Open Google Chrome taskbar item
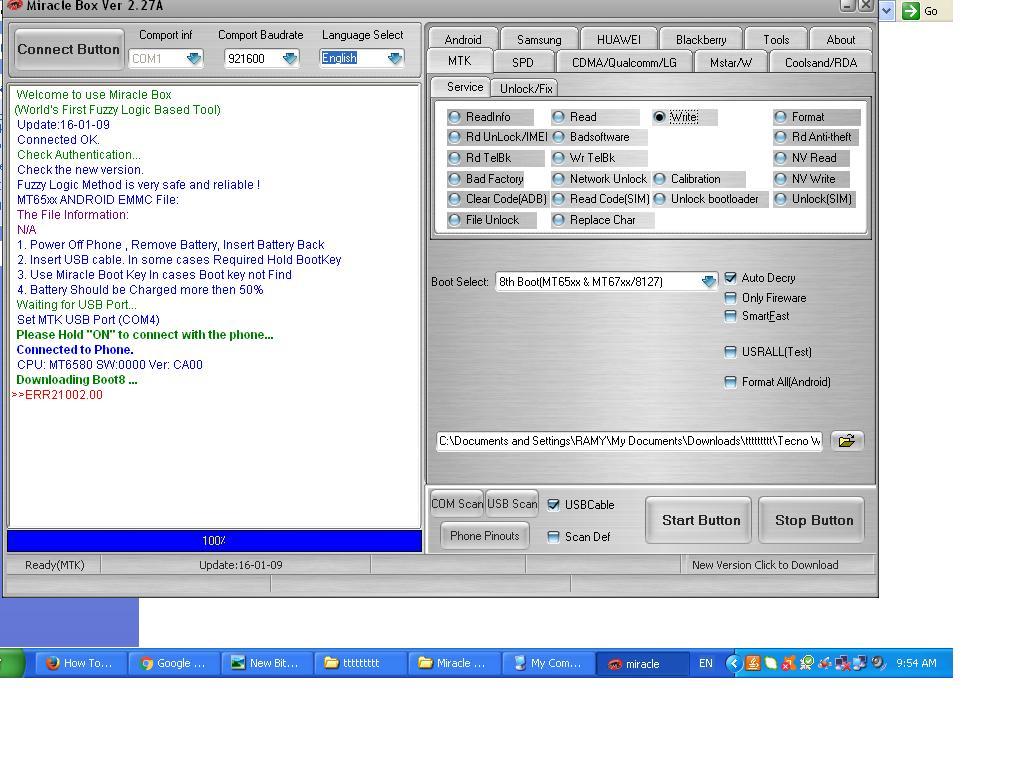 pos(173,663)
